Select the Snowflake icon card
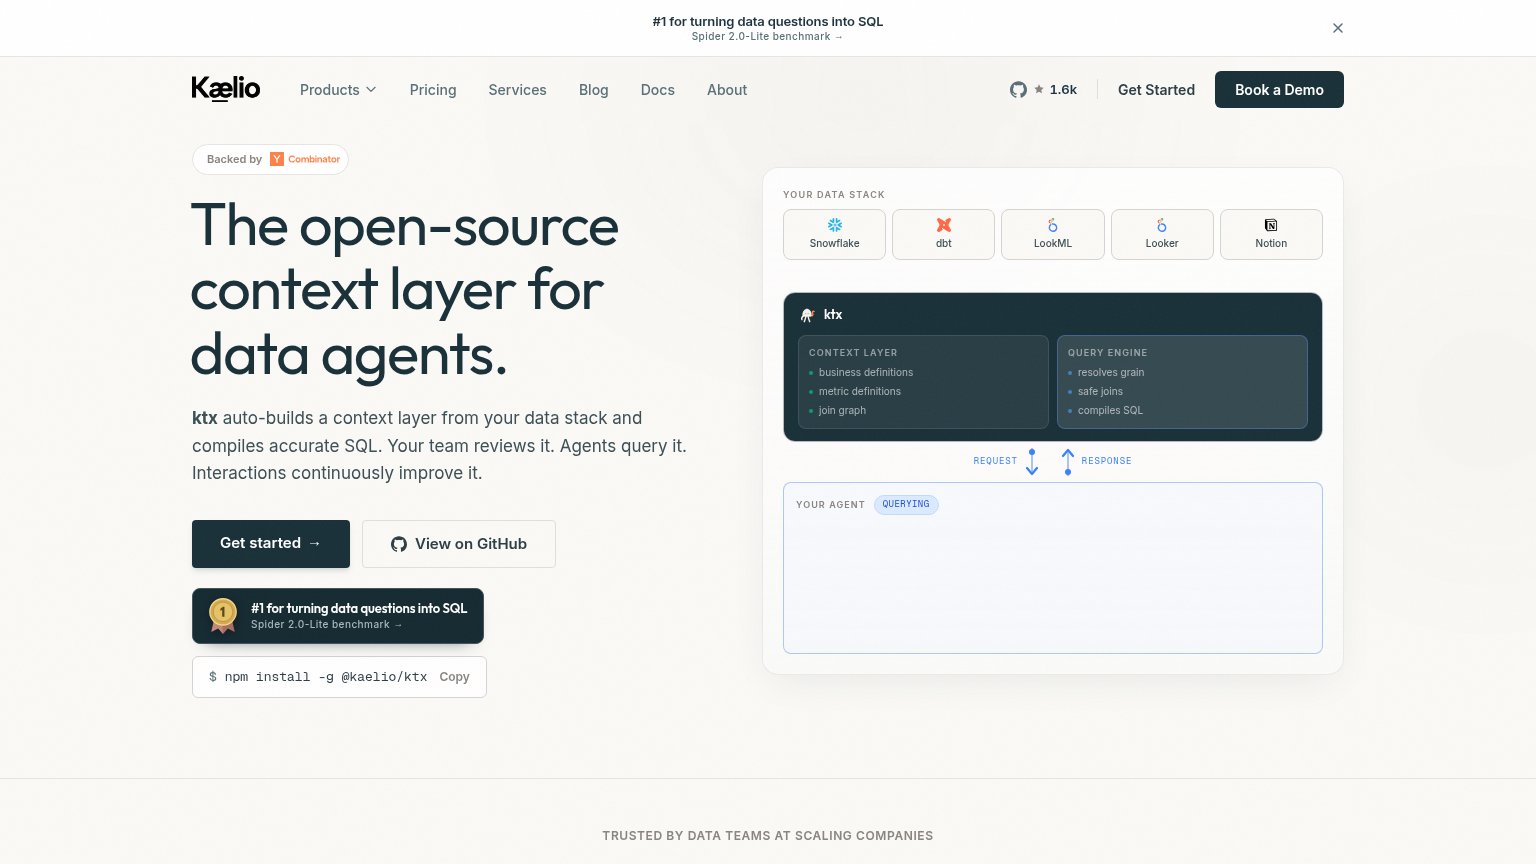This screenshot has width=1536, height=864. (834, 234)
